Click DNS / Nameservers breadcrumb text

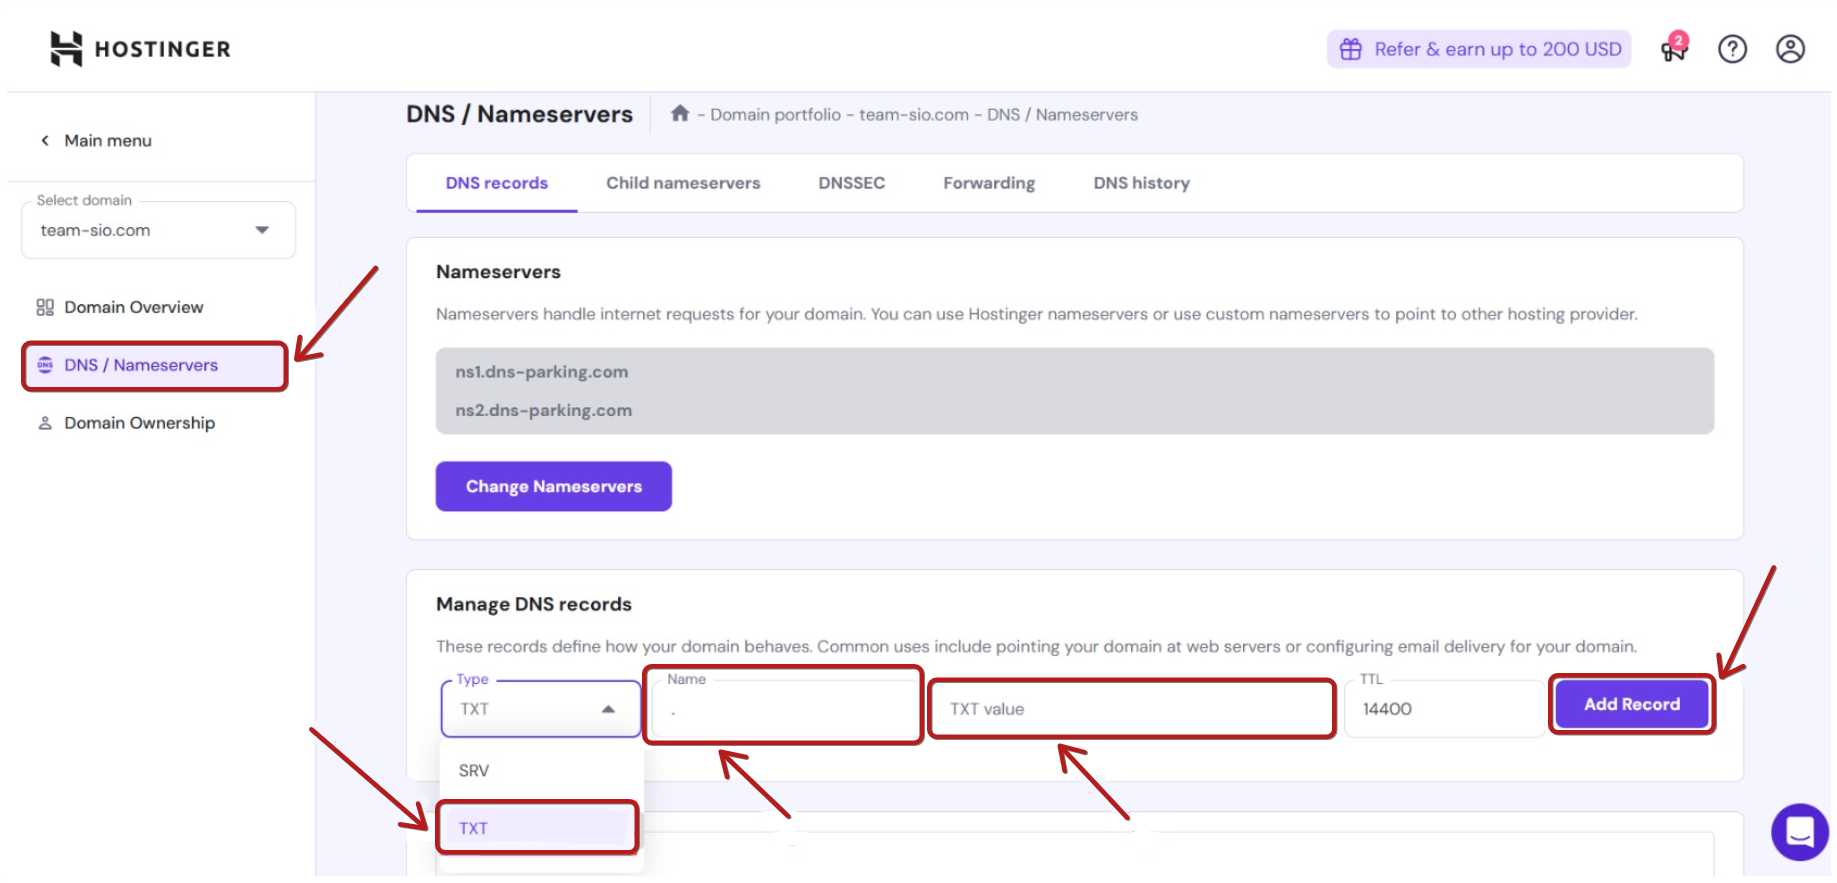1062,114
